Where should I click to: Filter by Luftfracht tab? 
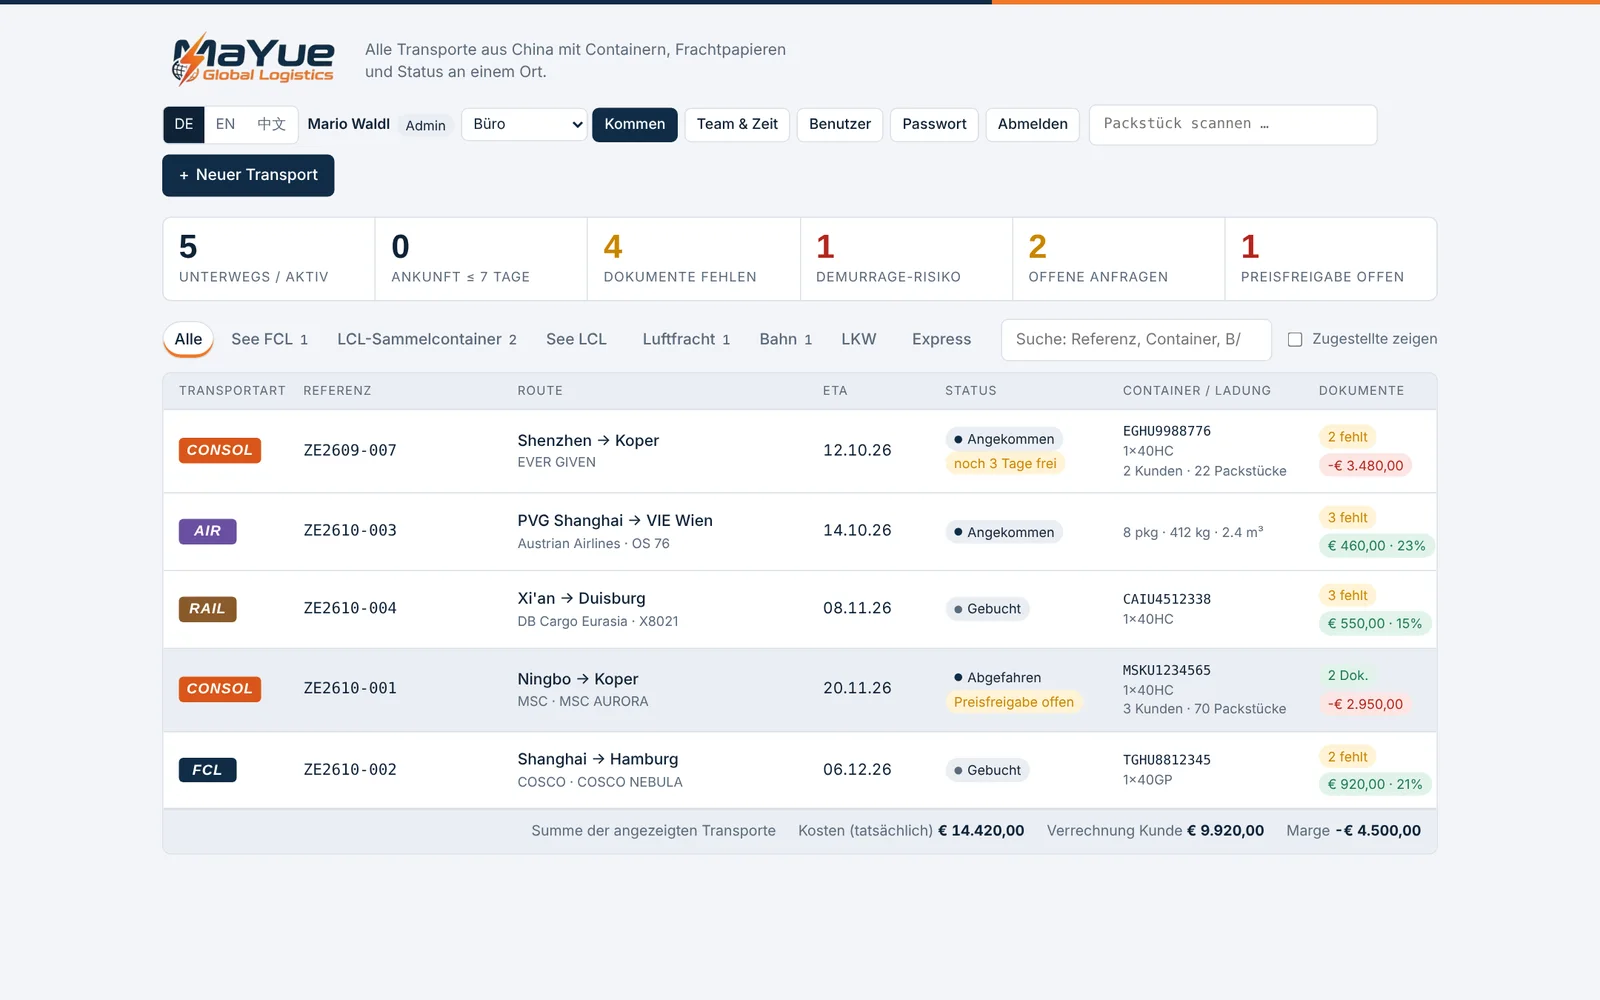click(x=686, y=339)
